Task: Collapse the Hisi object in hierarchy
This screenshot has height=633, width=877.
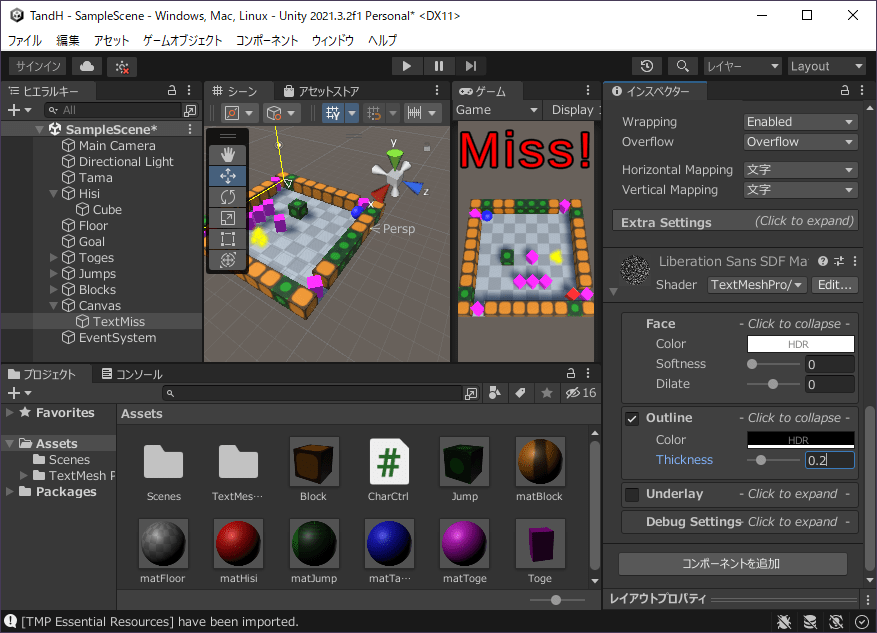Action: coord(54,193)
